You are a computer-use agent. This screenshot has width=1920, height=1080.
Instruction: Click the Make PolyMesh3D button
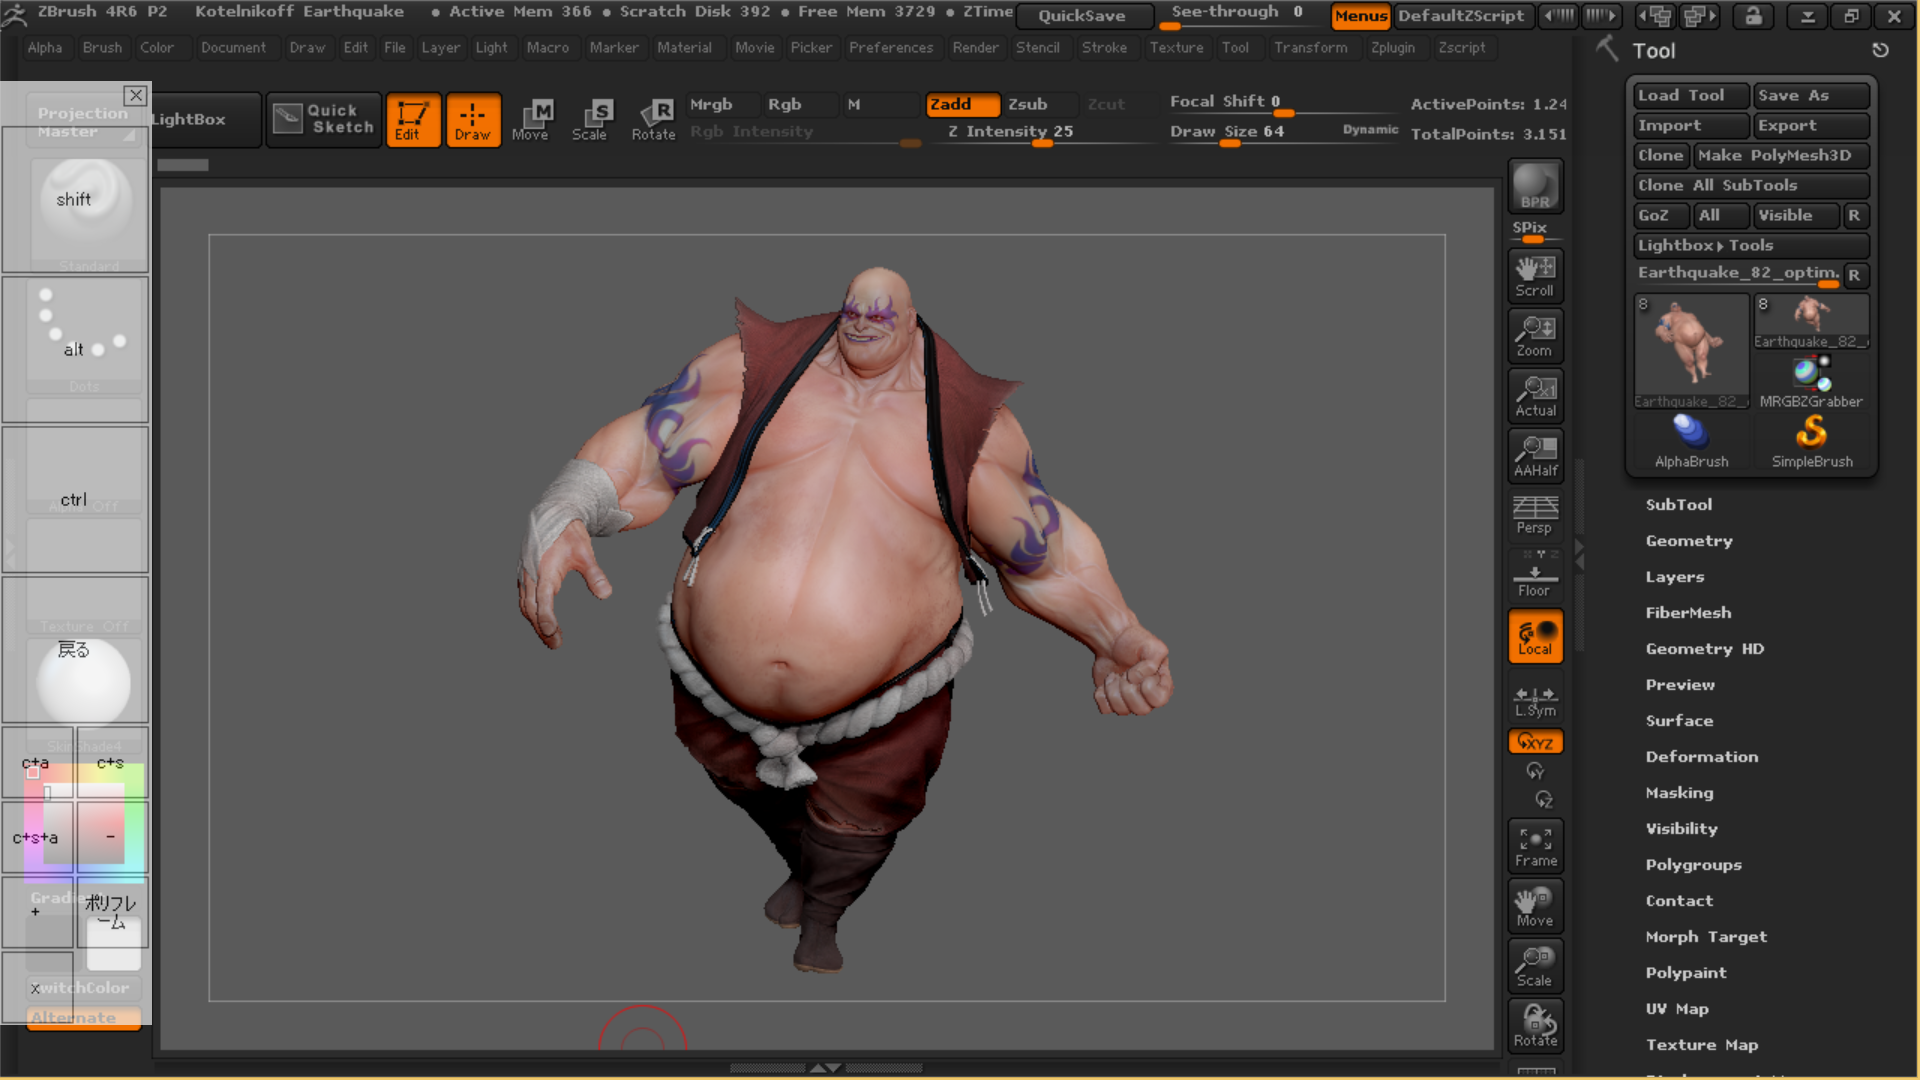(1779, 155)
